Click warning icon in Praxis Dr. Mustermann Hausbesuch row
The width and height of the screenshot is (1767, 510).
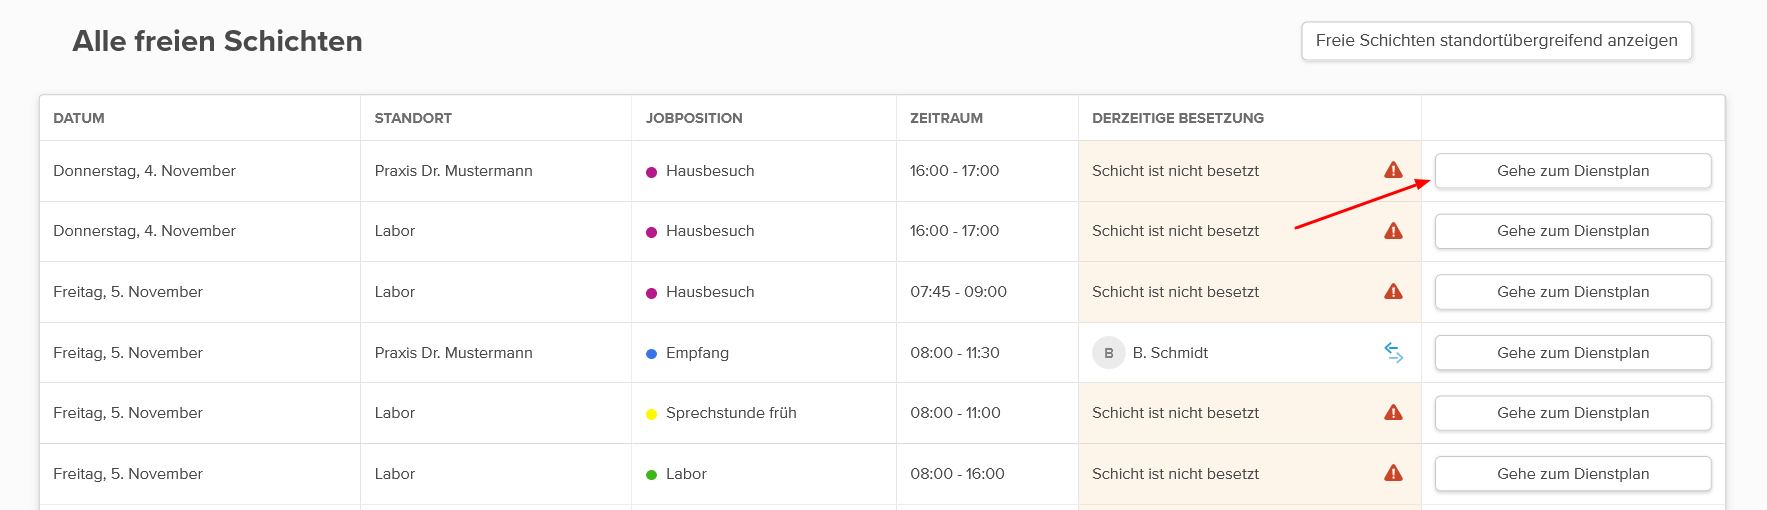(1393, 170)
